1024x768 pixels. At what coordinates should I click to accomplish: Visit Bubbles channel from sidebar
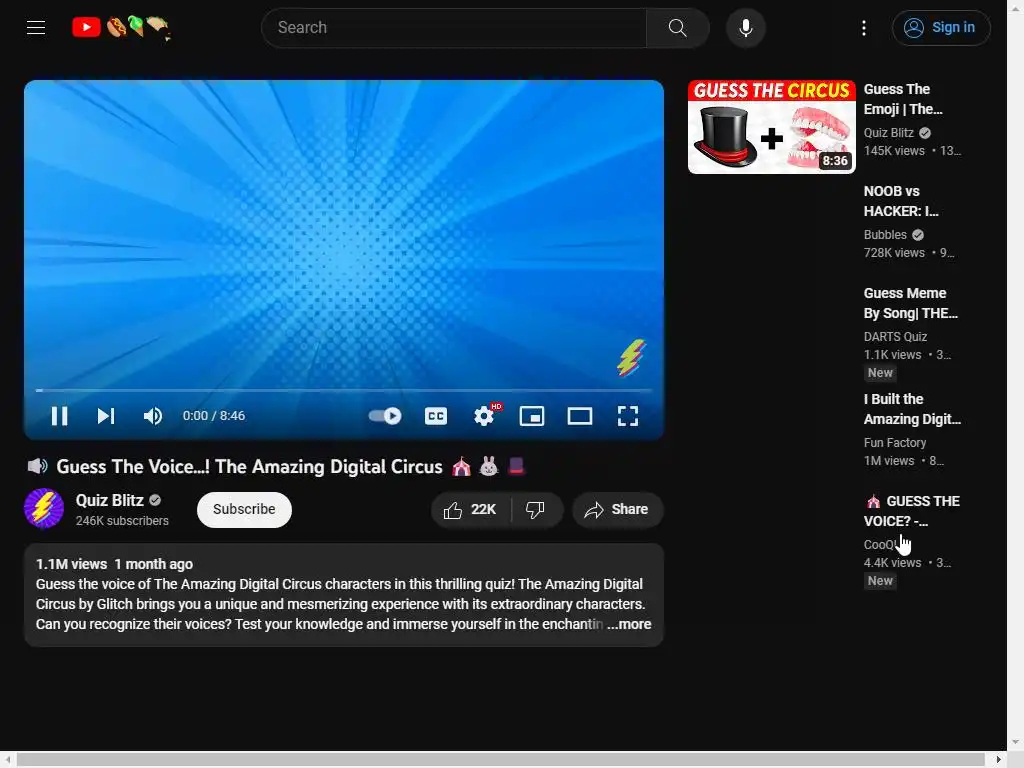tap(886, 234)
